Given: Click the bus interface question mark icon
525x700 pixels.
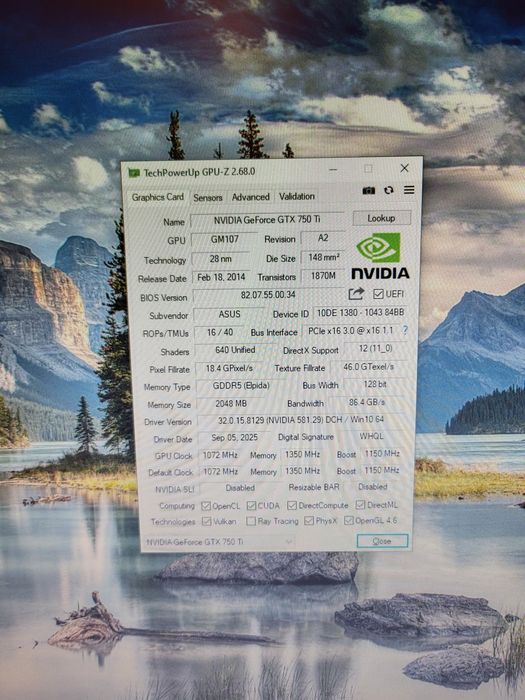Looking at the screenshot, I should coord(405,330).
